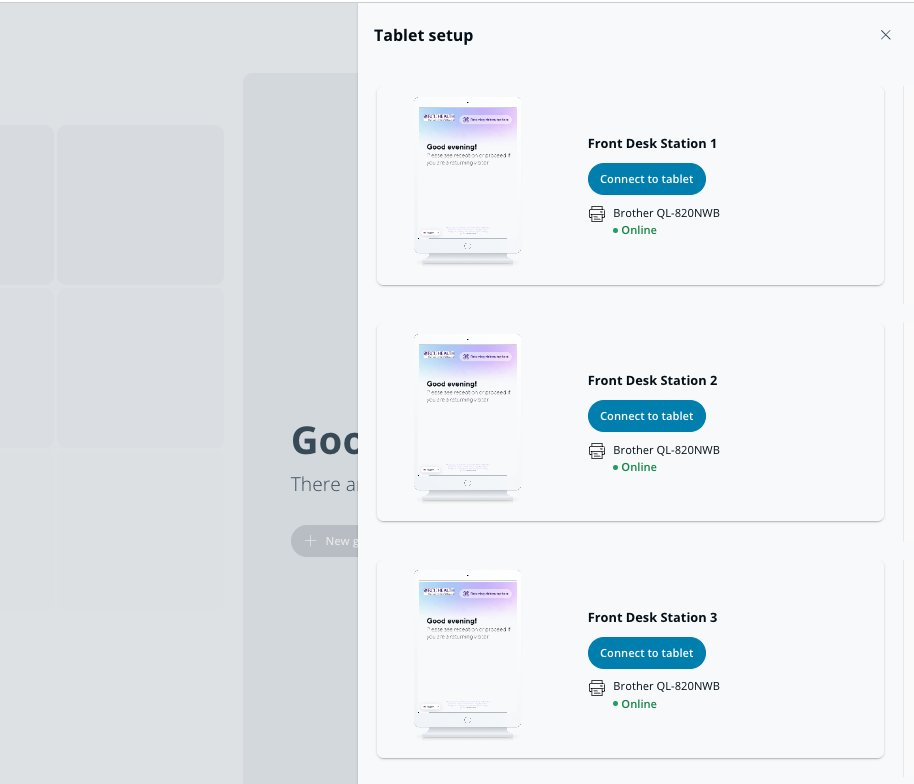Connect to tablet for Front Desk Station 3
This screenshot has height=784, width=914.
click(647, 653)
